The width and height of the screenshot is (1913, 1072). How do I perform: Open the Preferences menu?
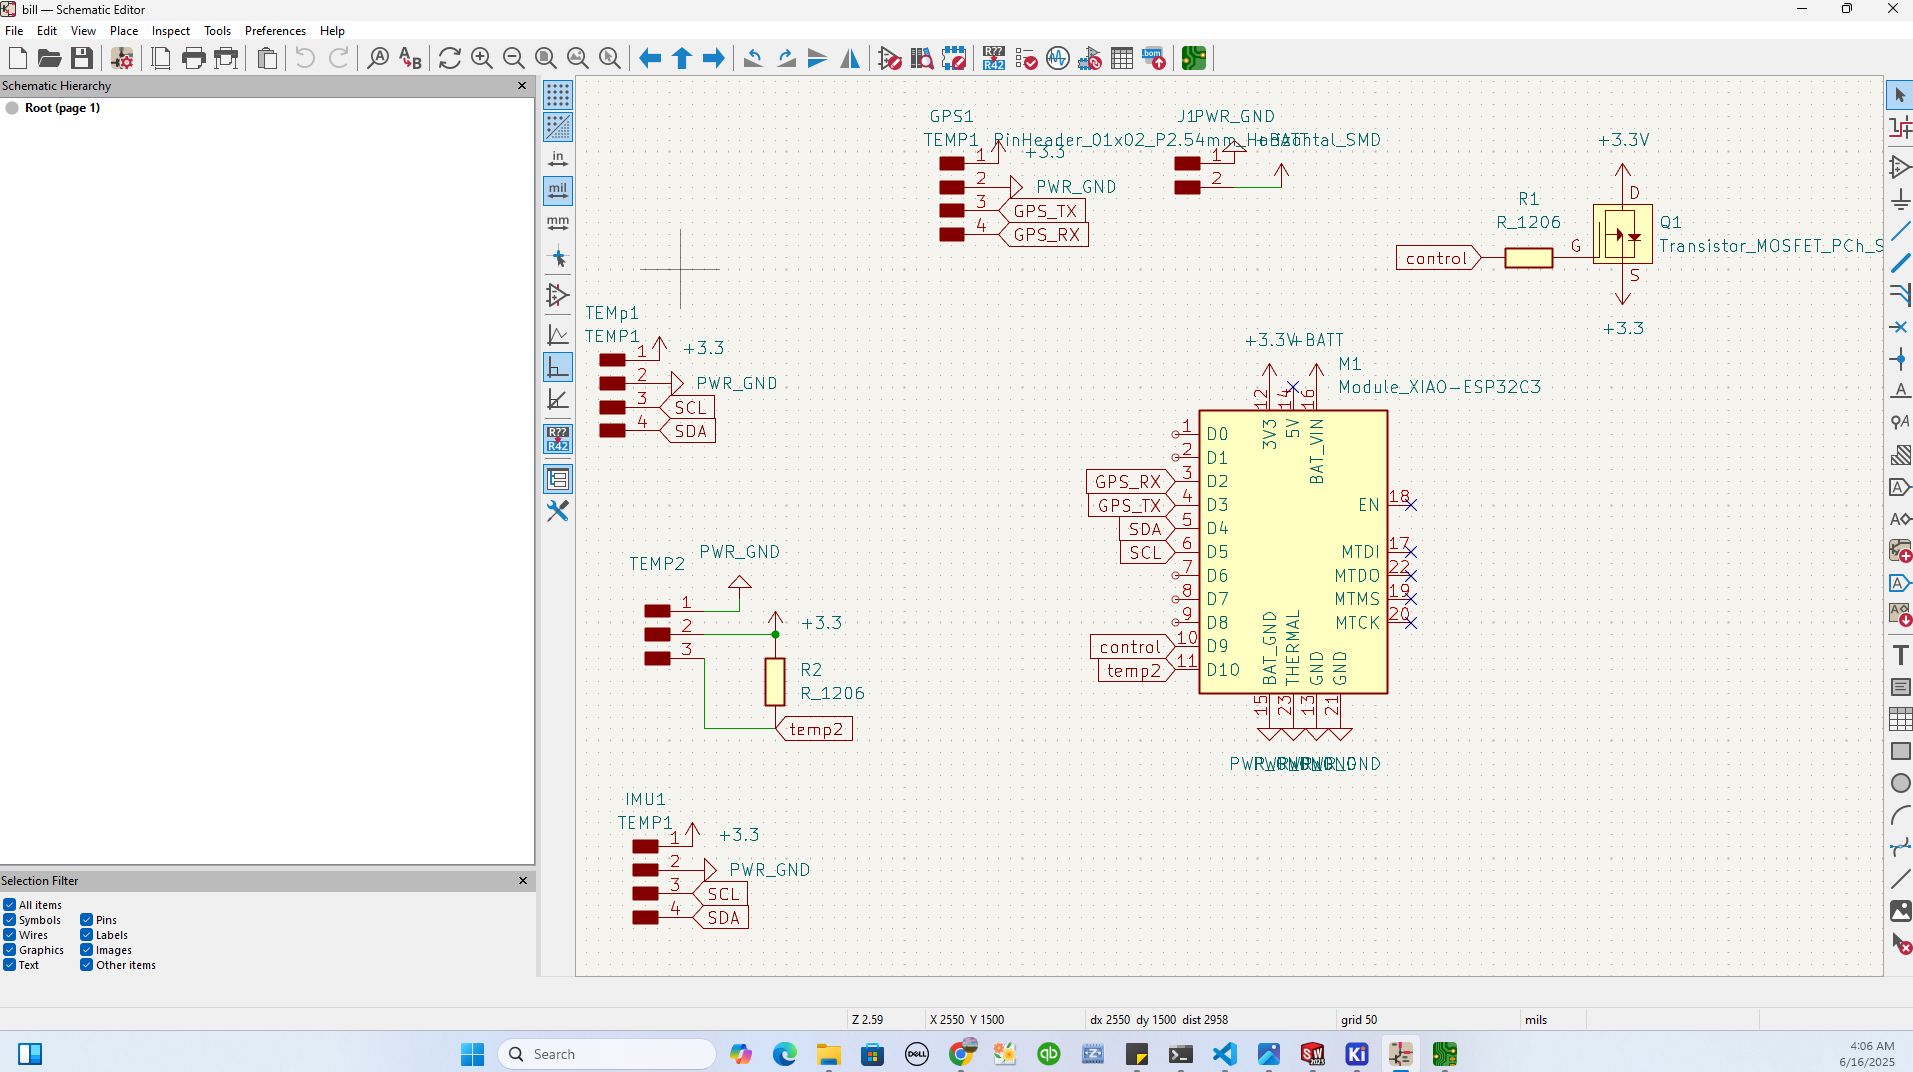point(275,31)
